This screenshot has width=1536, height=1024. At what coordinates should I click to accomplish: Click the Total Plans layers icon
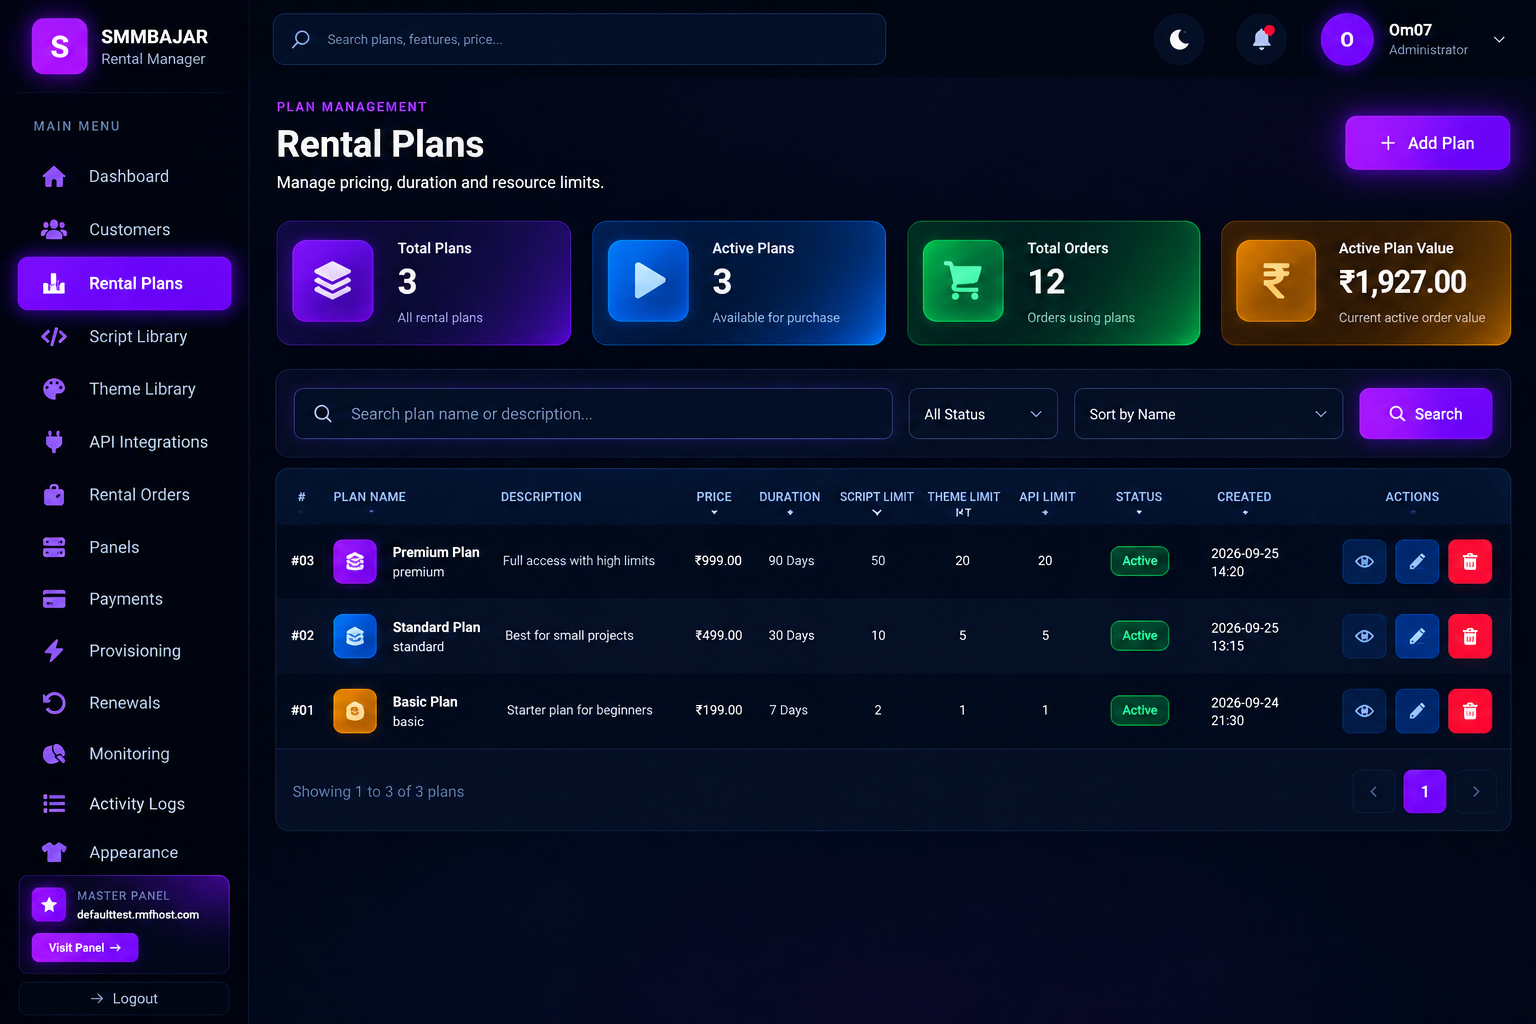333,281
